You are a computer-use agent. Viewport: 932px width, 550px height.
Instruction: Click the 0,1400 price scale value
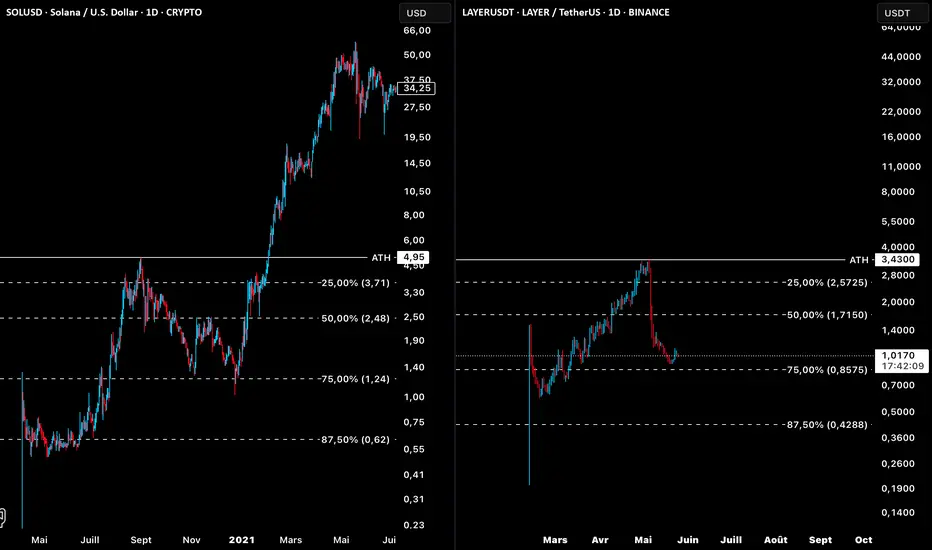(x=898, y=513)
